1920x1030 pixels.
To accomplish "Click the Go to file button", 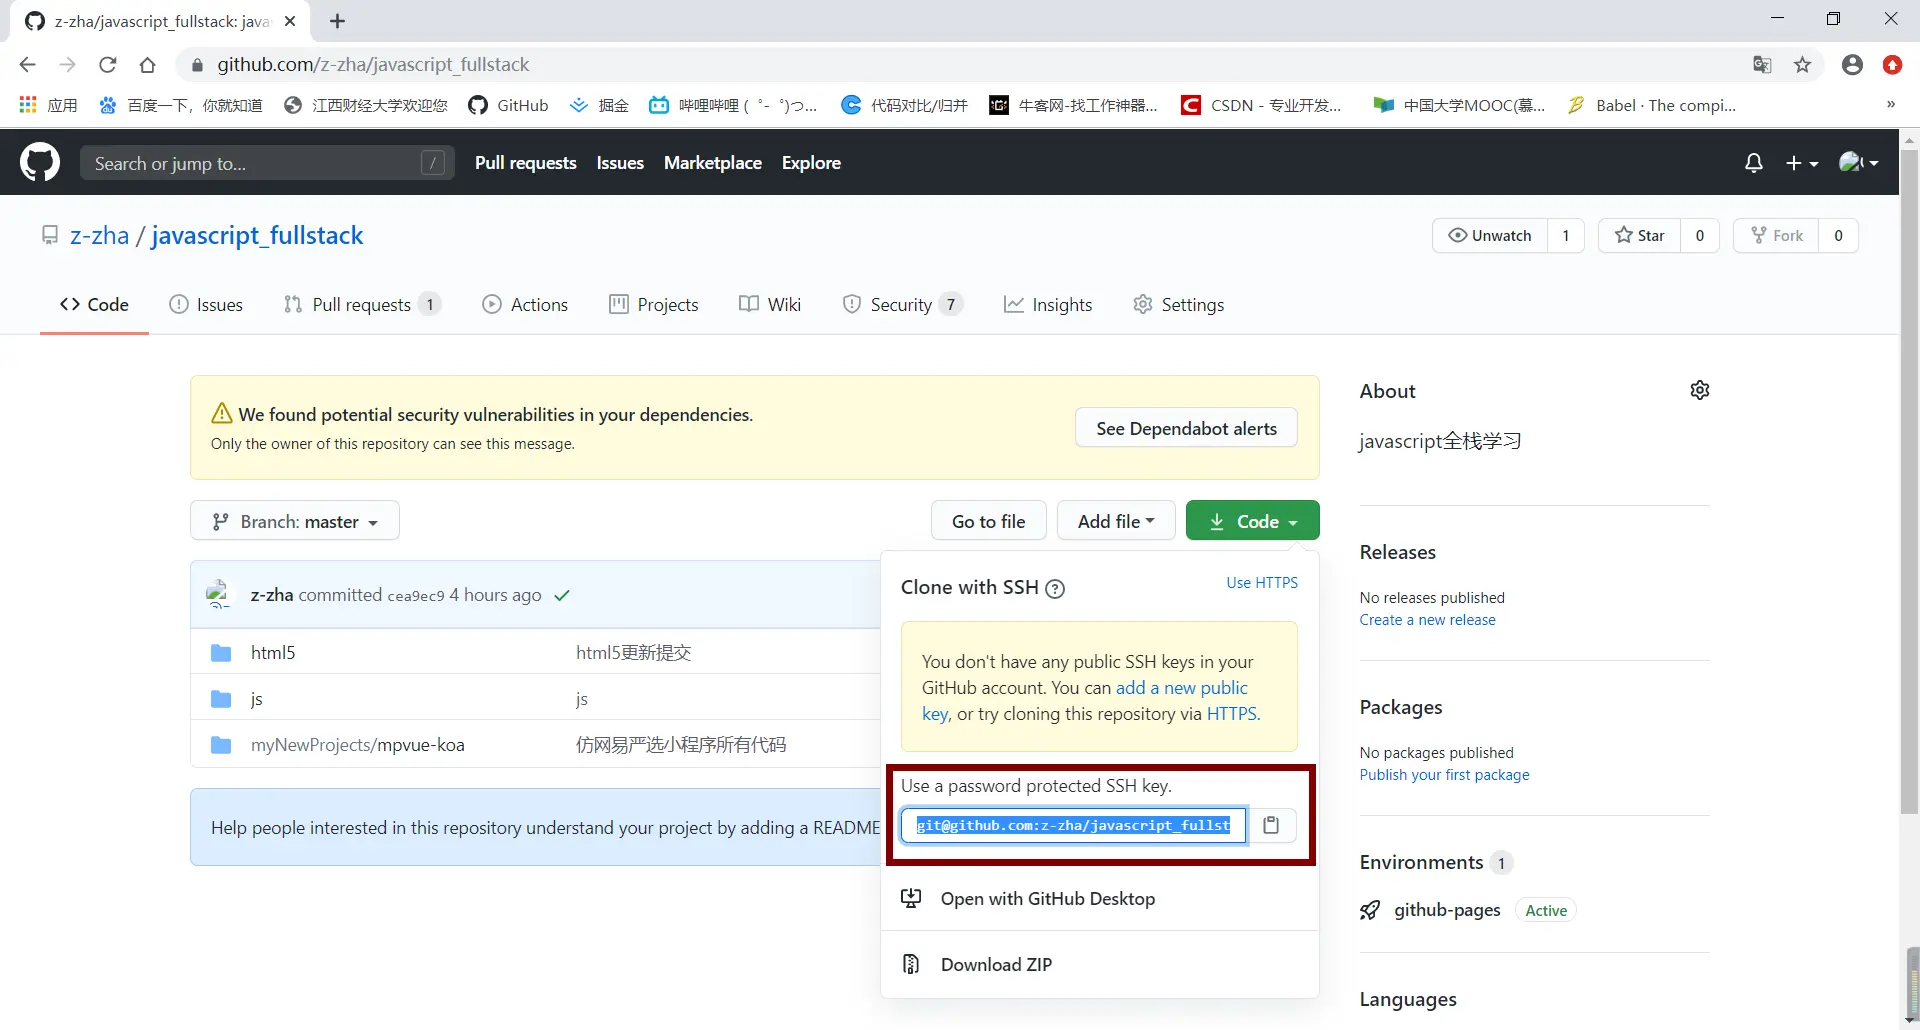I will click(988, 521).
